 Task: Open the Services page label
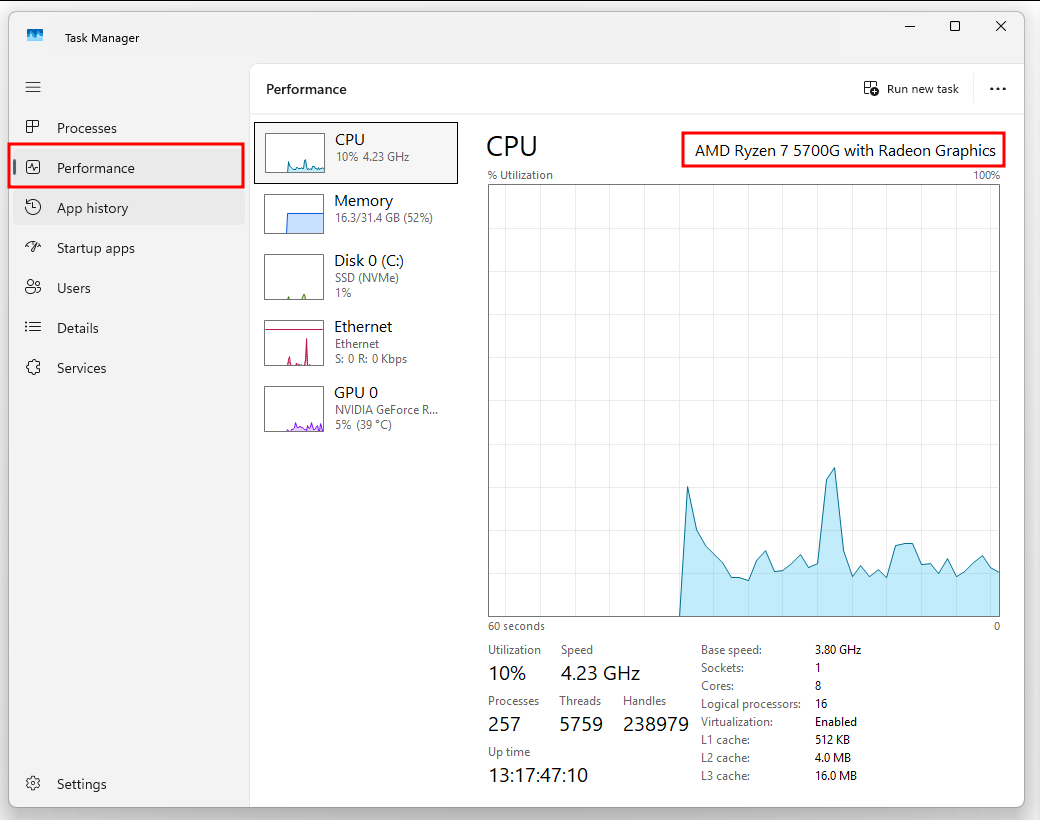click(82, 368)
